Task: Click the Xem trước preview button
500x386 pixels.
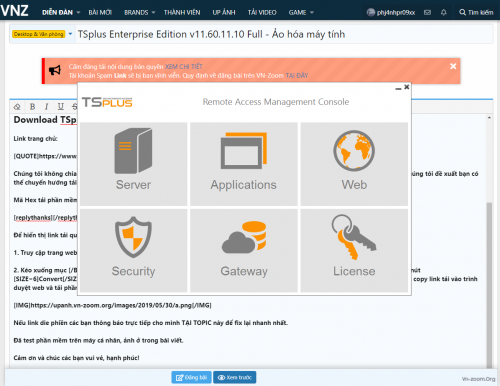Action: (x=235, y=377)
